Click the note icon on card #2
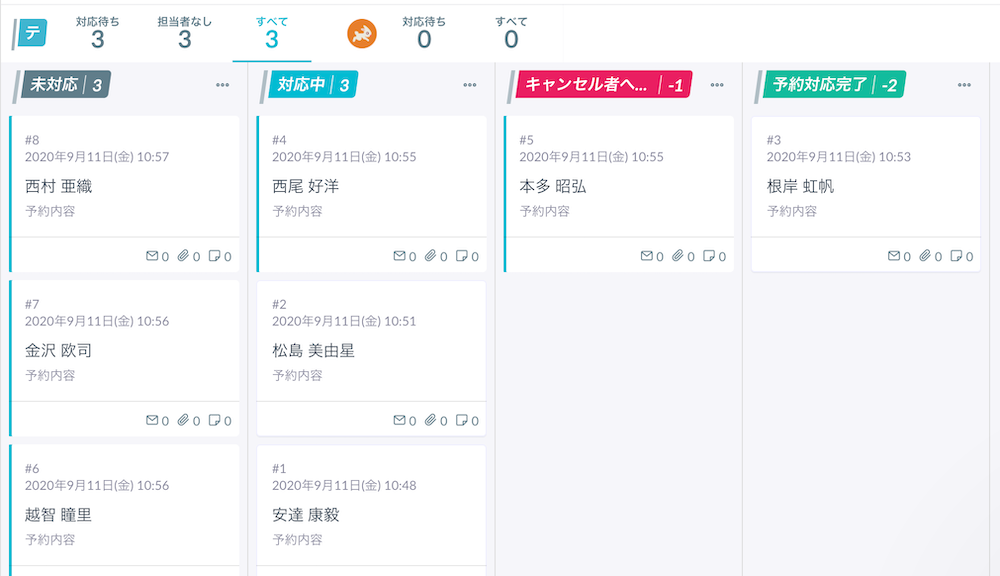Screen dimensions: 1000x576 point(462,421)
